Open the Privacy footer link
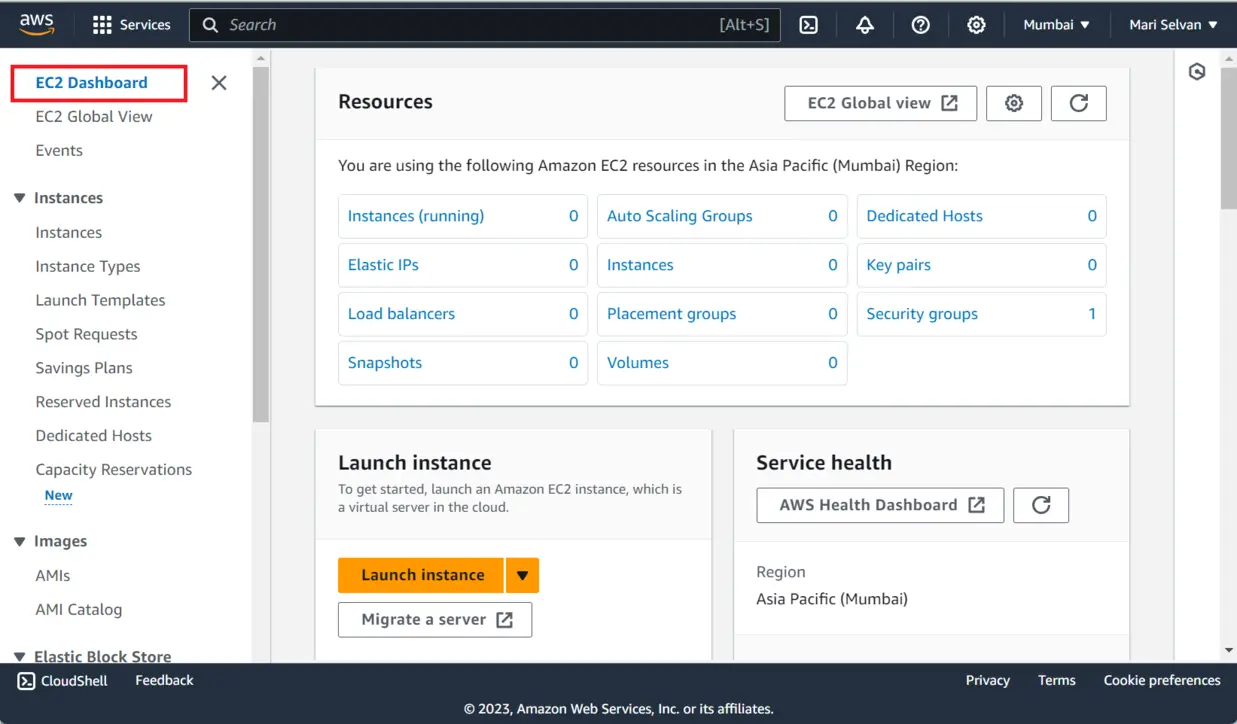 (x=988, y=680)
